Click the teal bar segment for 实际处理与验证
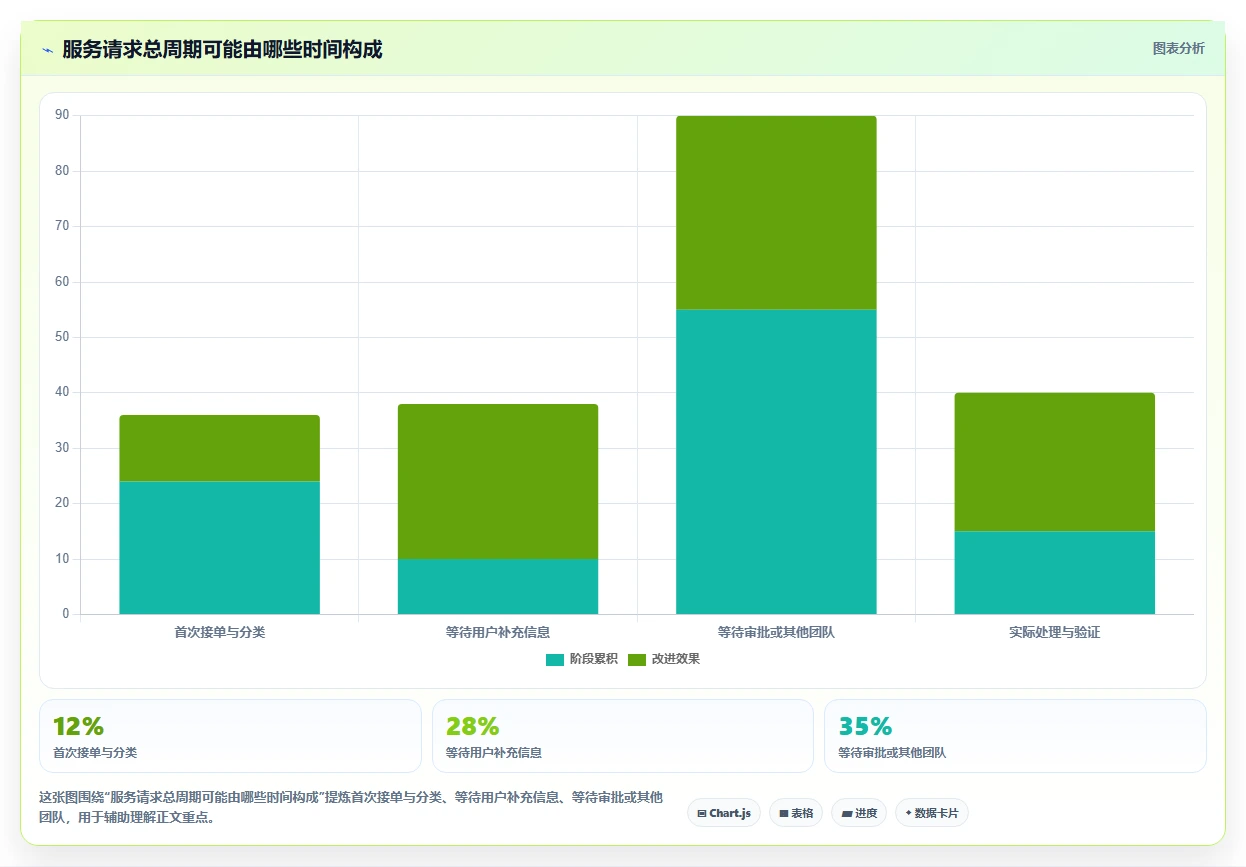The image size is (1246, 867). tap(1054, 572)
